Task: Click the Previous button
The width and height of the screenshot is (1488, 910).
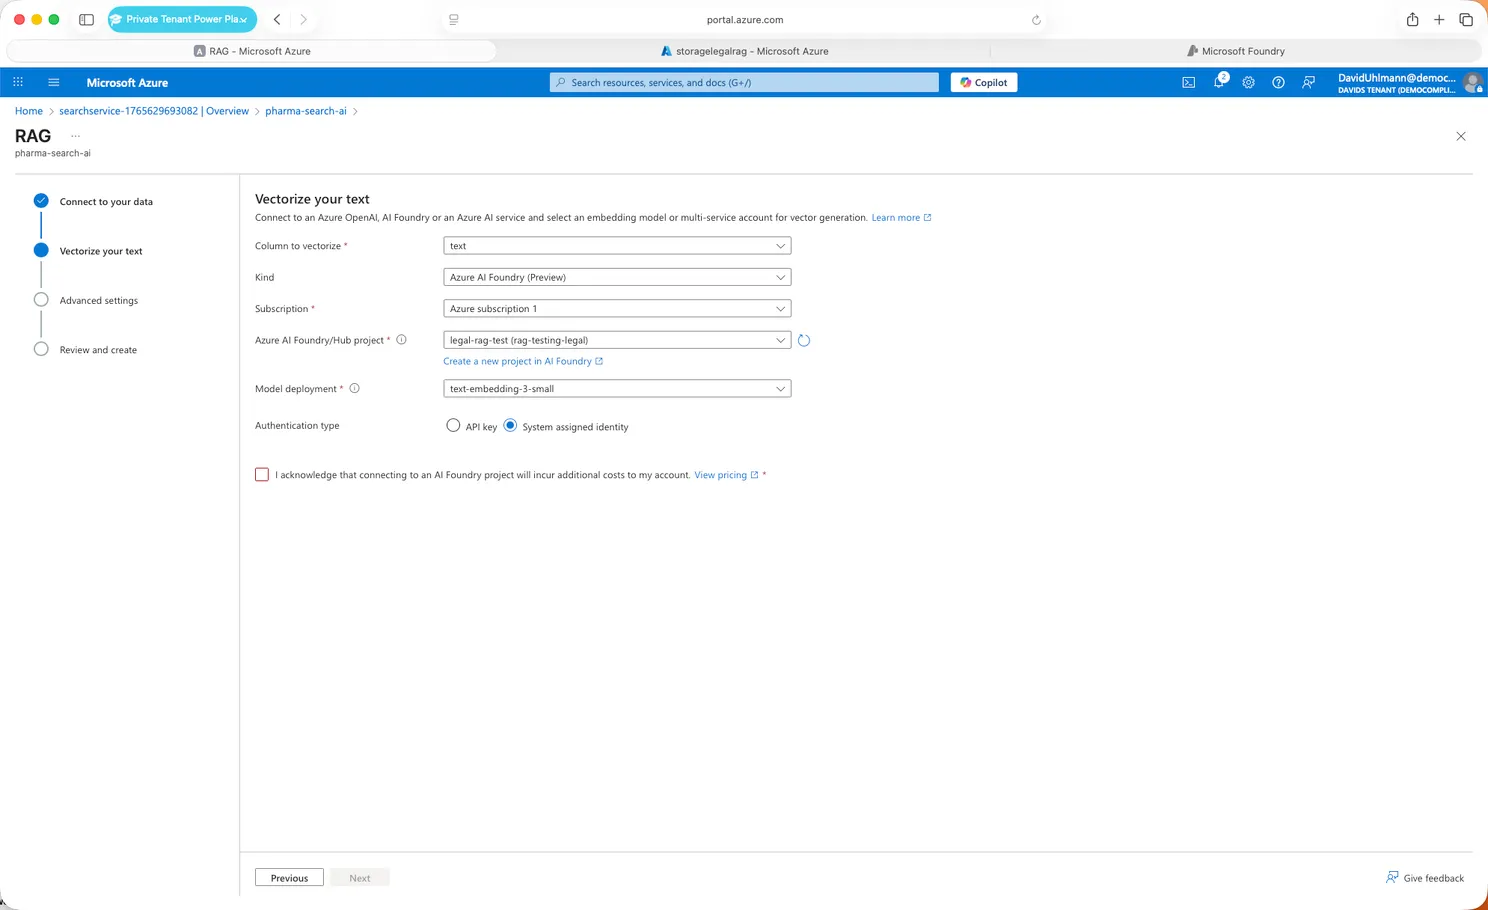Action: click(x=289, y=877)
